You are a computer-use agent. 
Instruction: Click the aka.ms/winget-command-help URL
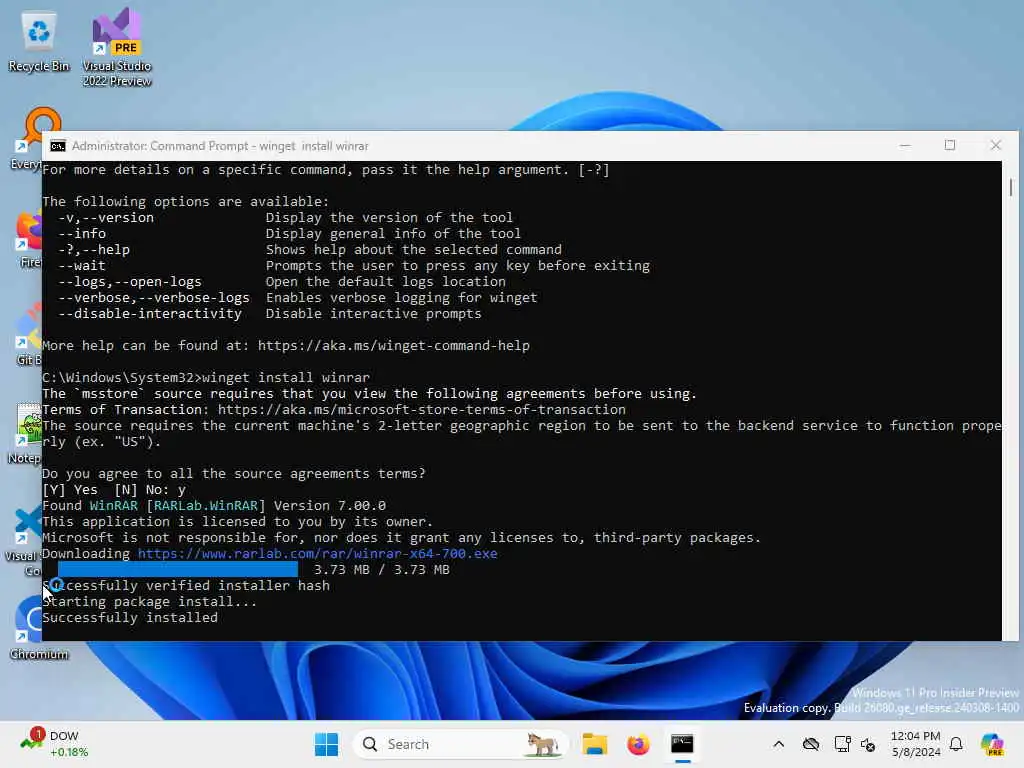coord(394,345)
